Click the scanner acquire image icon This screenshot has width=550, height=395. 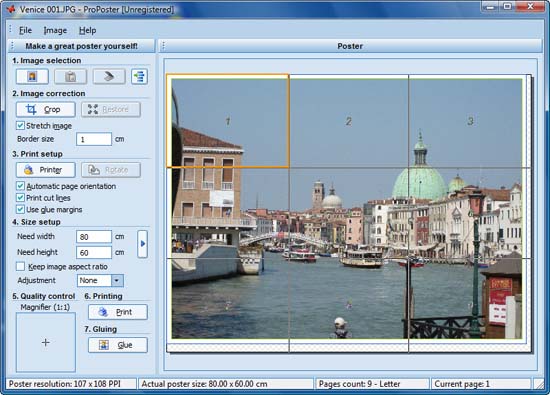pyautogui.click(x=109, y=76)
